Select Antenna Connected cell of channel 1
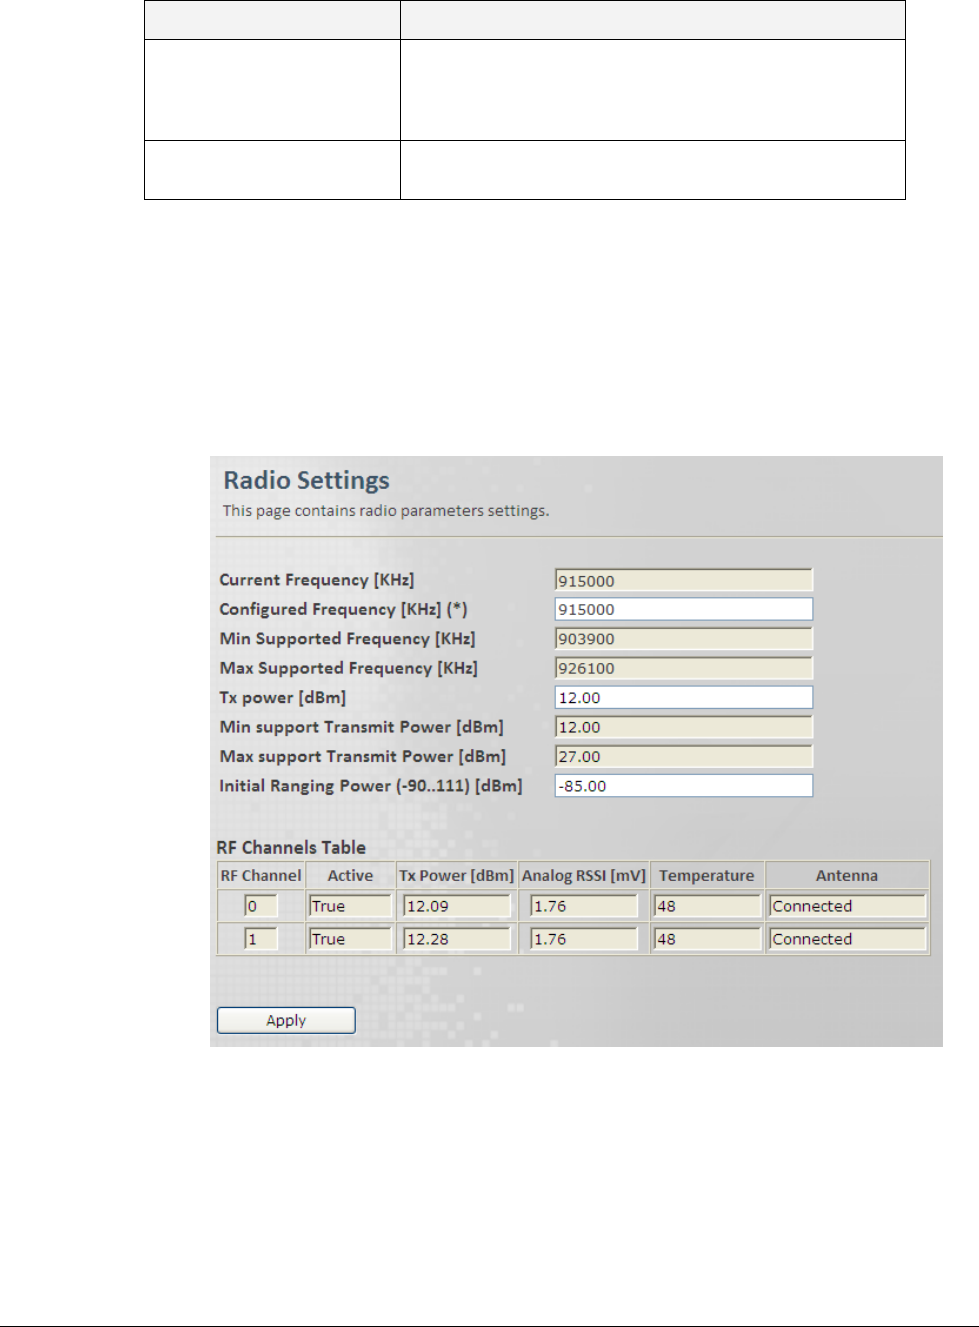Viewport: 979px width, 1327px height. point(848,939)
